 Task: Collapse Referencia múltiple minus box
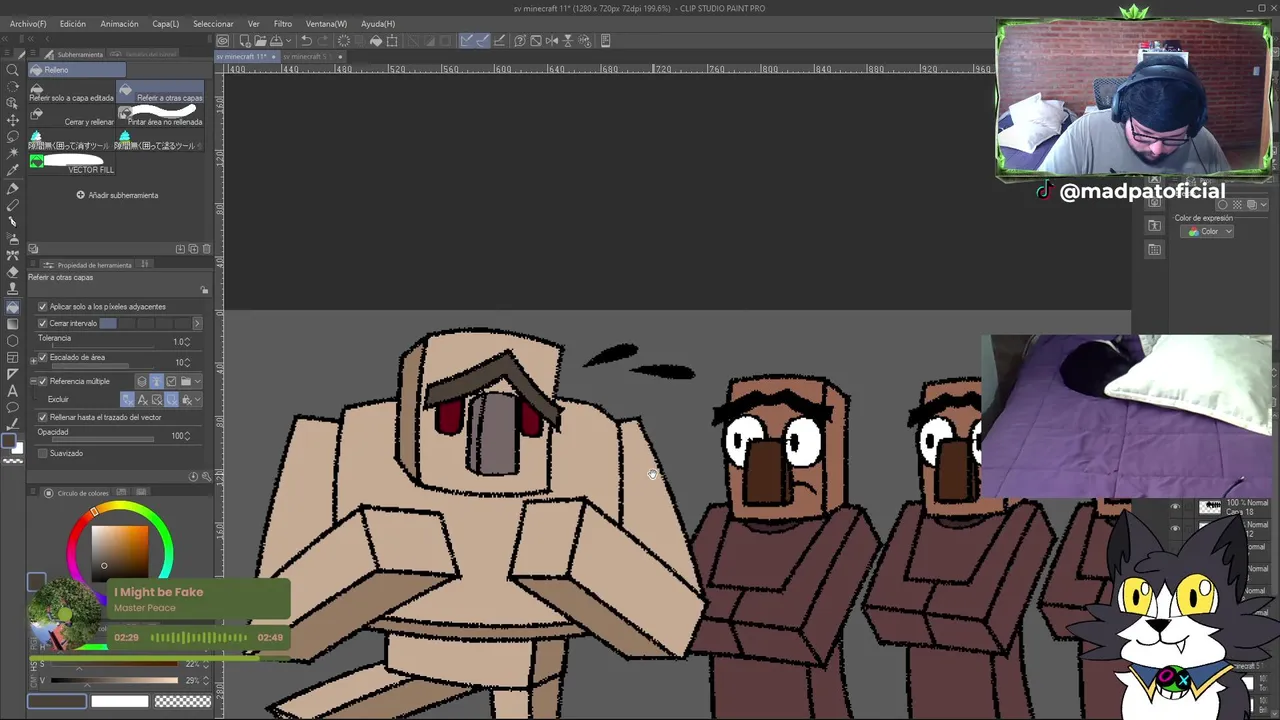pos(32,381)
